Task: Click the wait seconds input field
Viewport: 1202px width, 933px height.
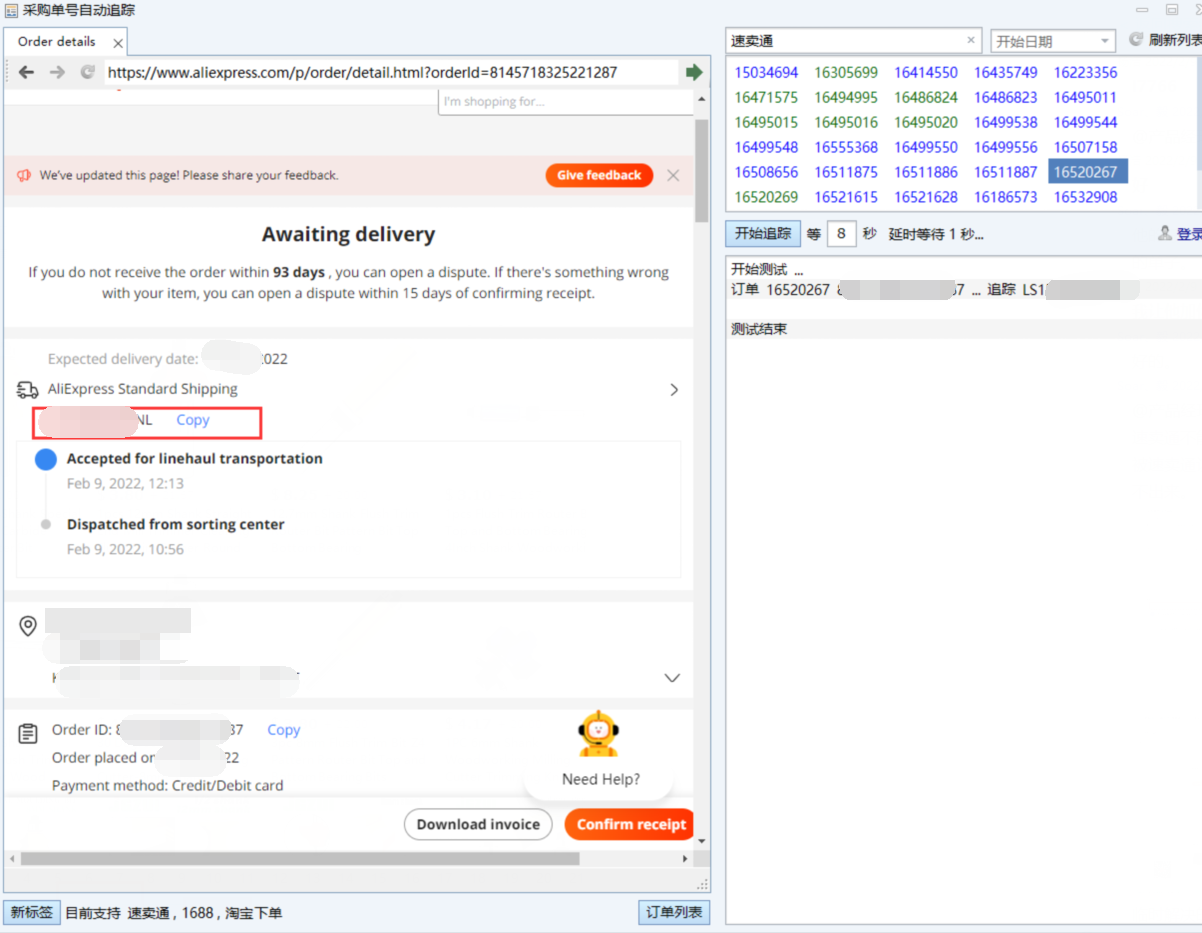Action: (x=841, y=234)
